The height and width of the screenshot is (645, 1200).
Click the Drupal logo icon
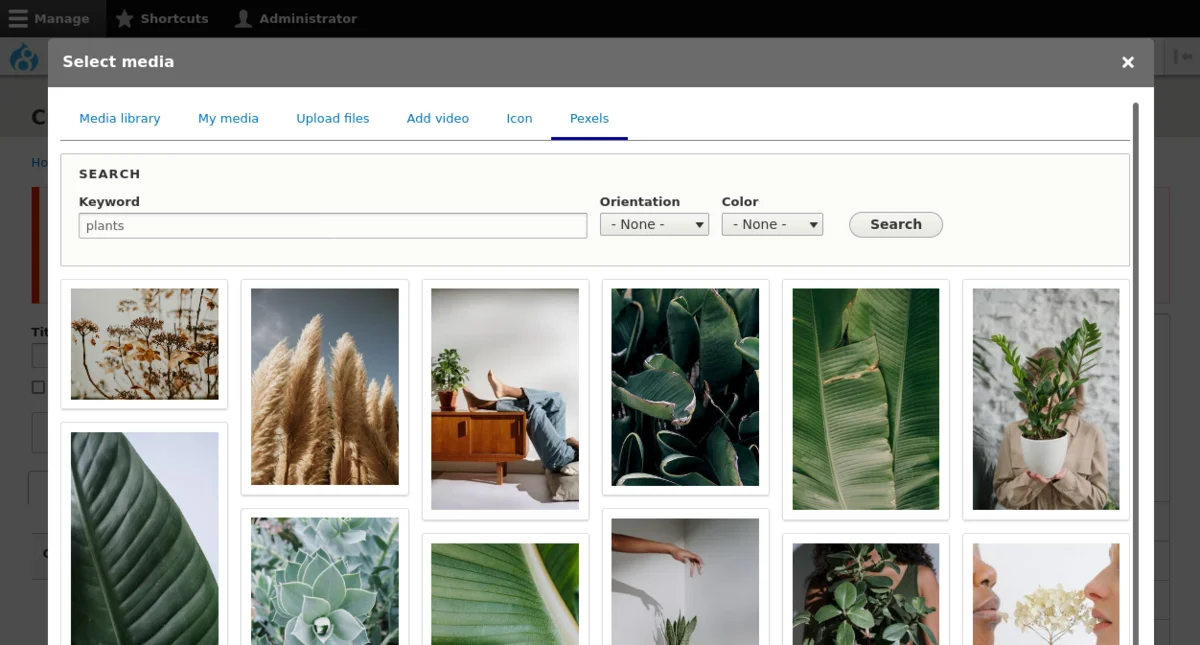[x=24, y=59]
